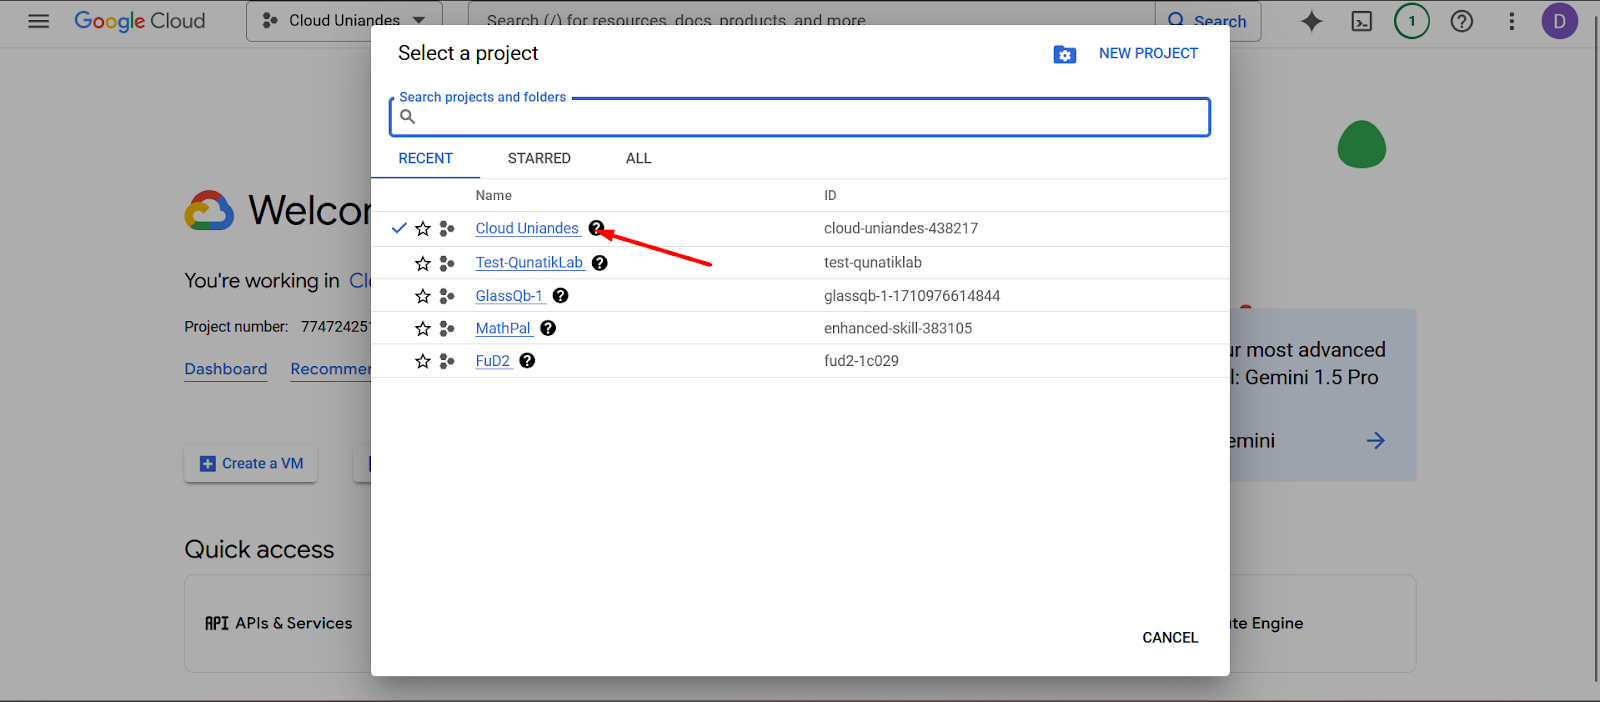Star the MathPal project
Viewport: 1600px width, 702px height.
[423, 328]
